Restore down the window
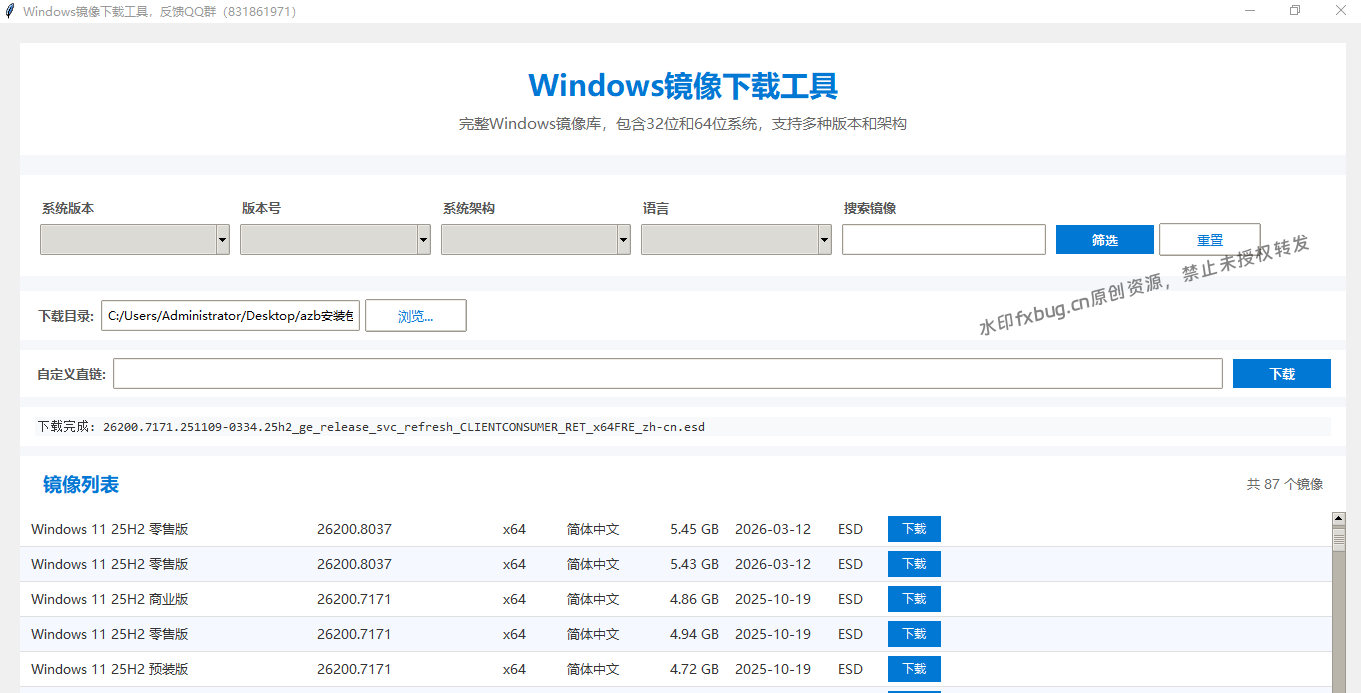Screen dimensions: 1361x693 (x=1295, y=11)
